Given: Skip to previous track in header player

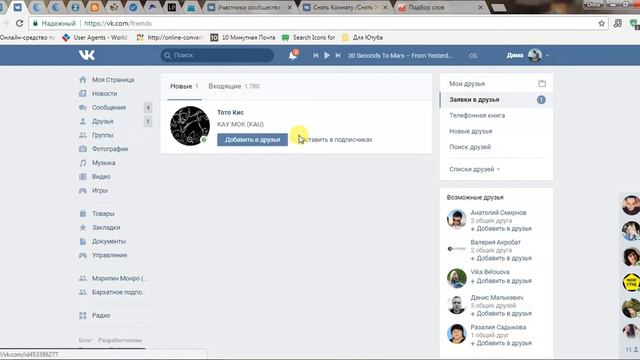Looking at the screenshot, I should point(316,55).
